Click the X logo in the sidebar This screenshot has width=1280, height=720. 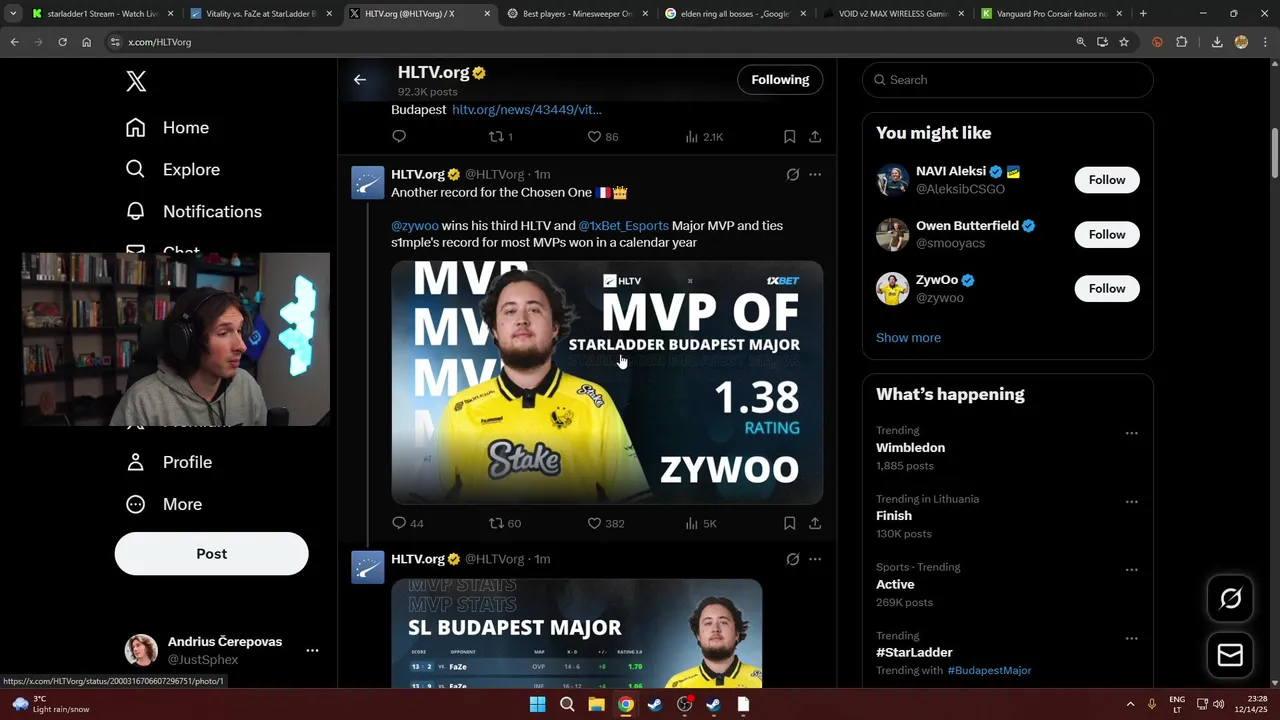pos(136,81)
